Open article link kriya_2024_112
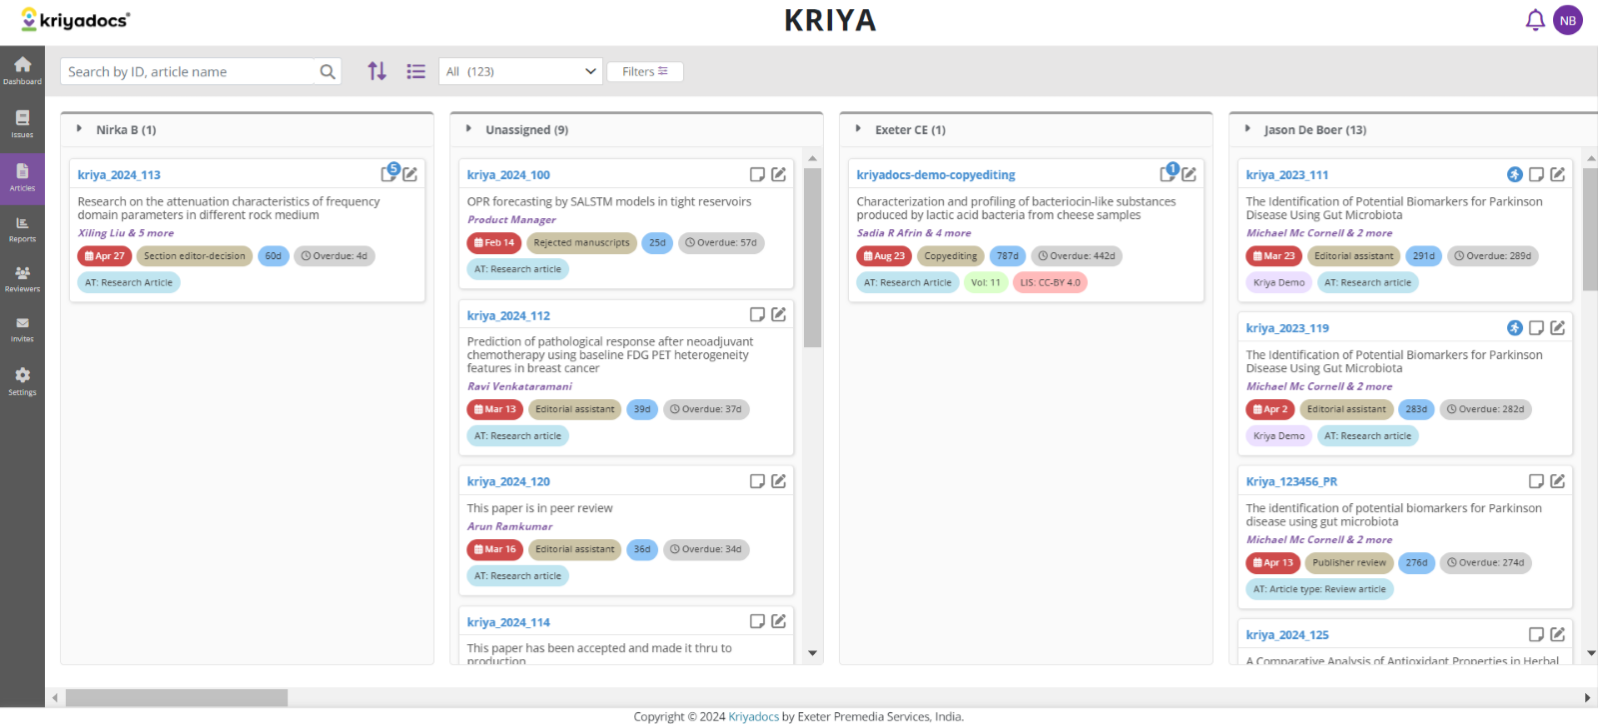The height and width of the screenshot is (724, 1598). click(508, 315)
